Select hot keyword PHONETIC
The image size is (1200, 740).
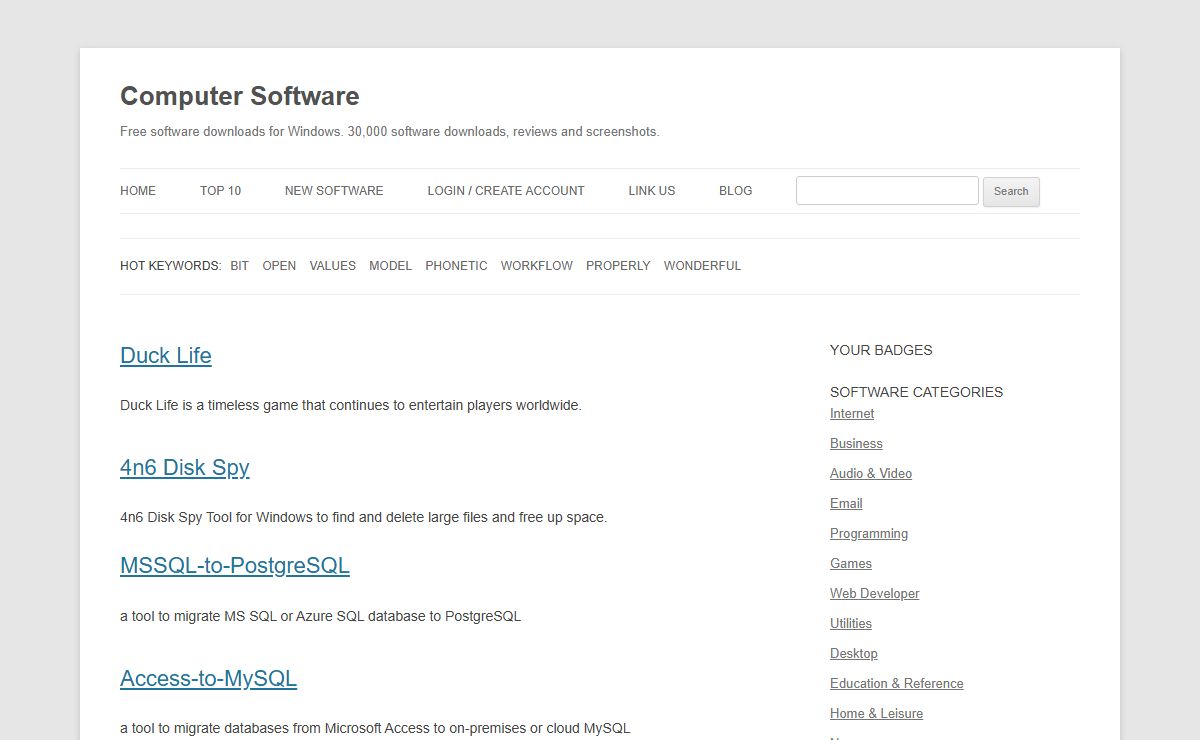(x=456, y=266)
